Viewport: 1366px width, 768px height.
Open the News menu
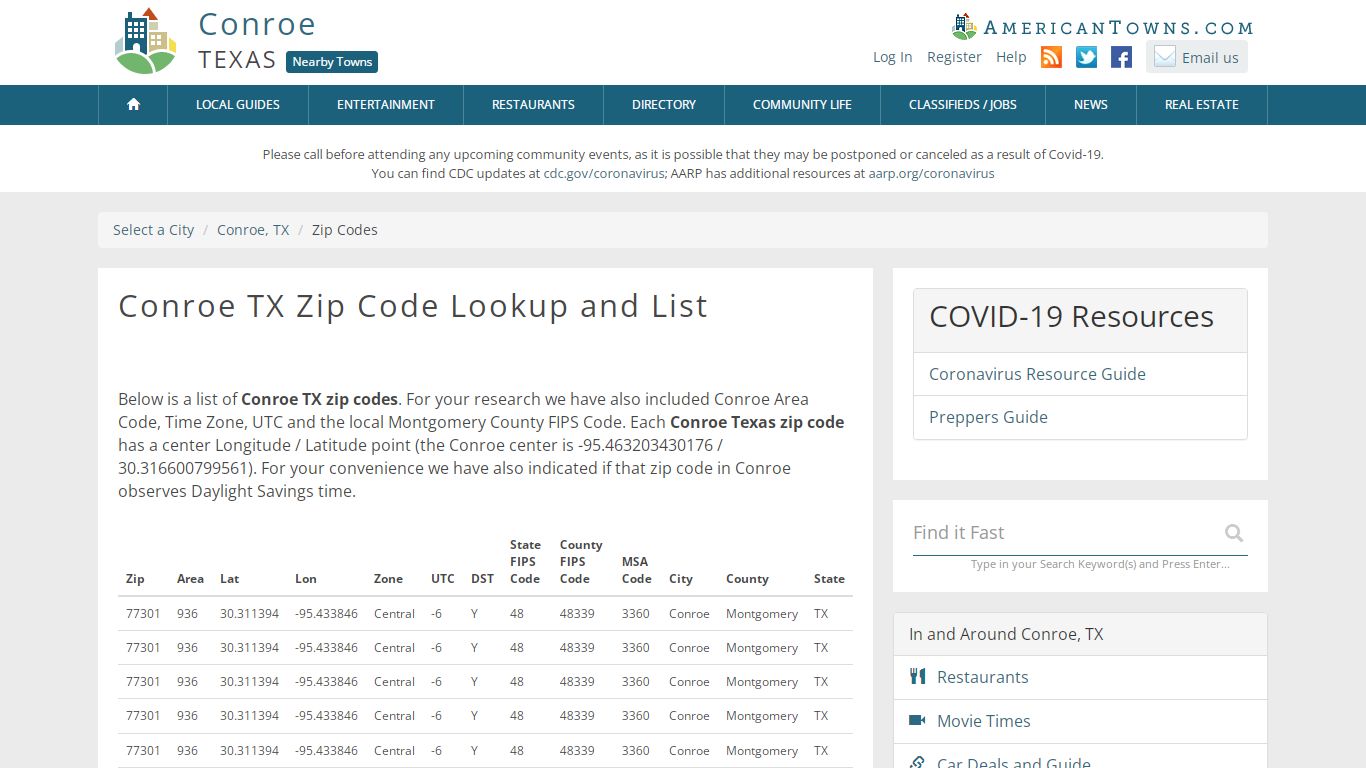[x=1091, y=104]
